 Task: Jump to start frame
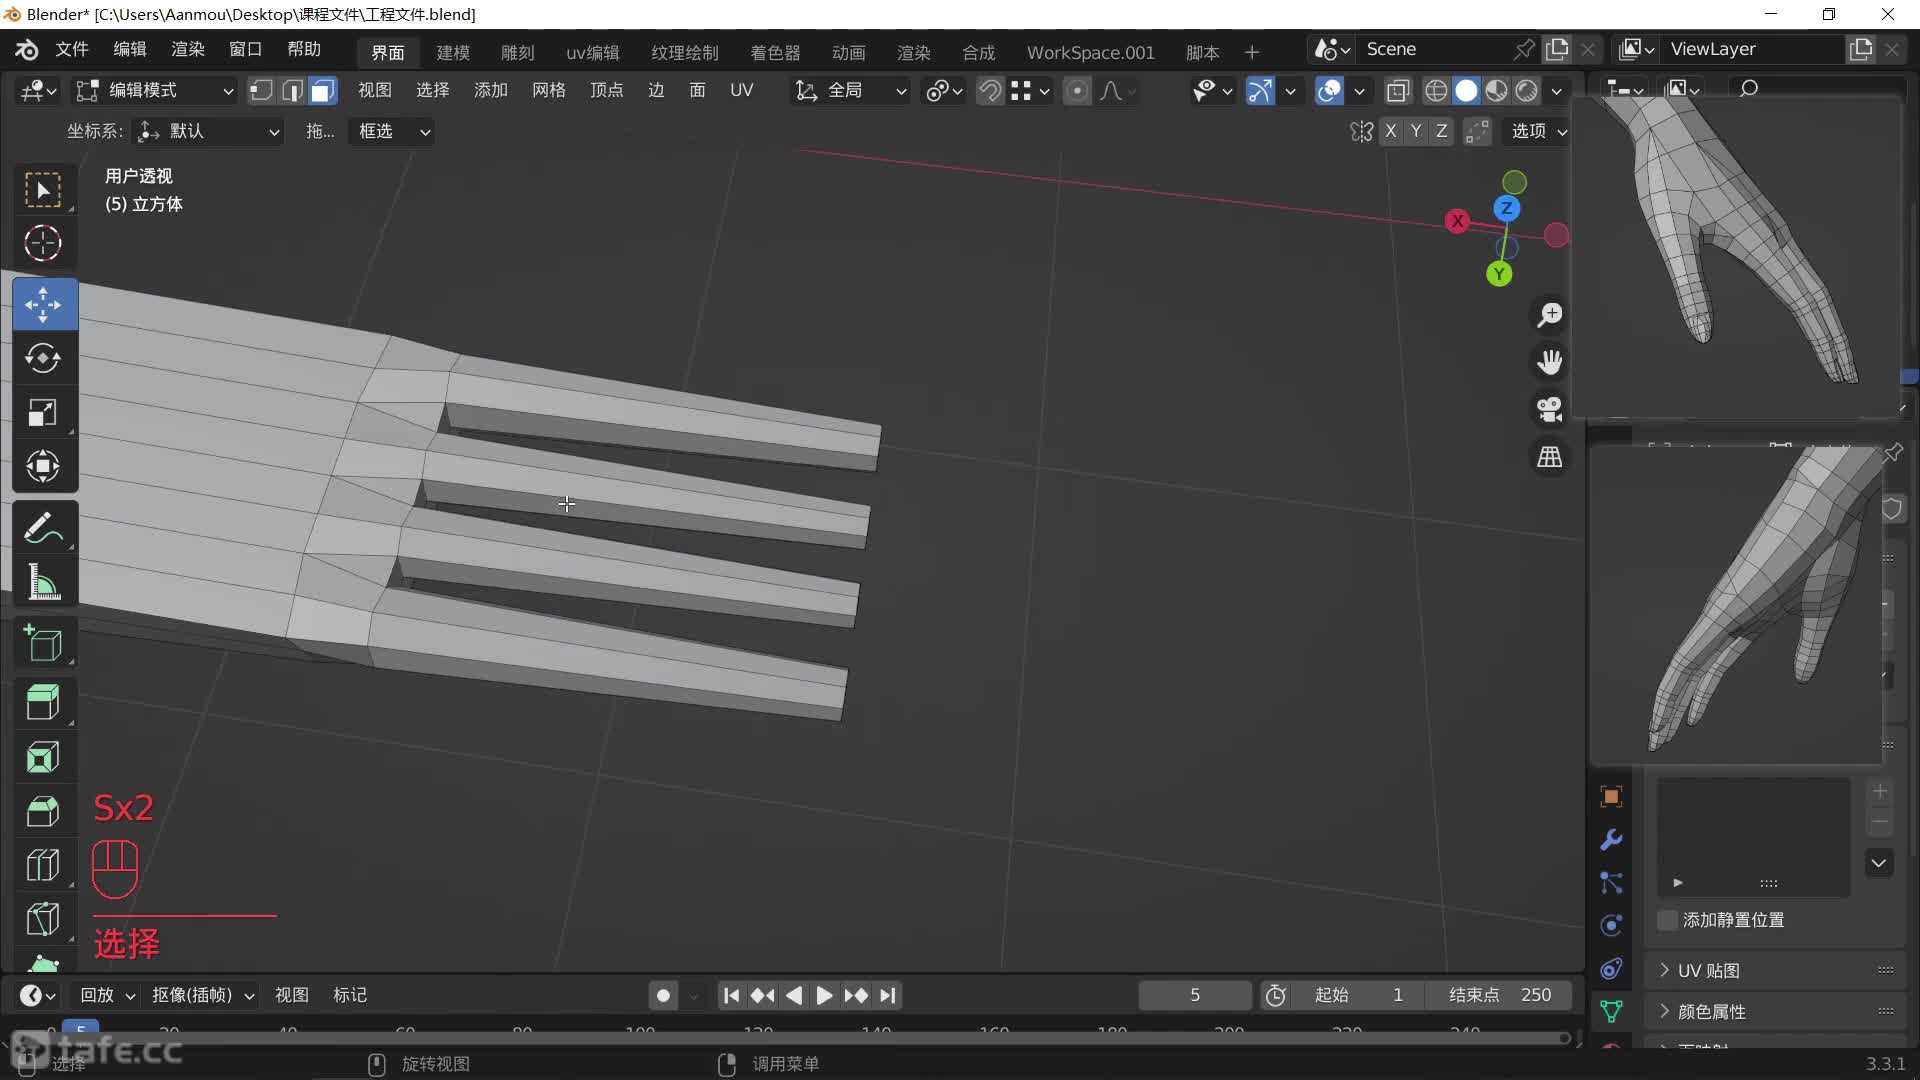pos(731,996)
